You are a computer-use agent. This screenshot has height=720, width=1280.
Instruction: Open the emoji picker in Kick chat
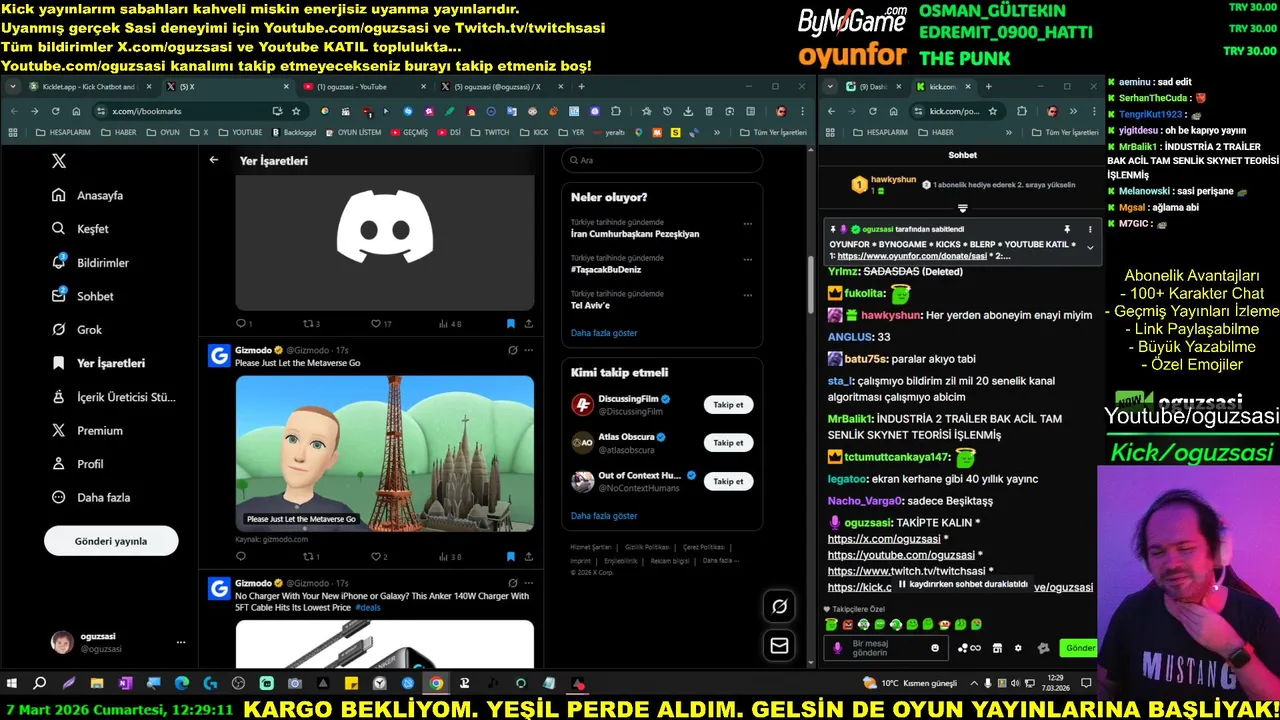click(935, 648)
